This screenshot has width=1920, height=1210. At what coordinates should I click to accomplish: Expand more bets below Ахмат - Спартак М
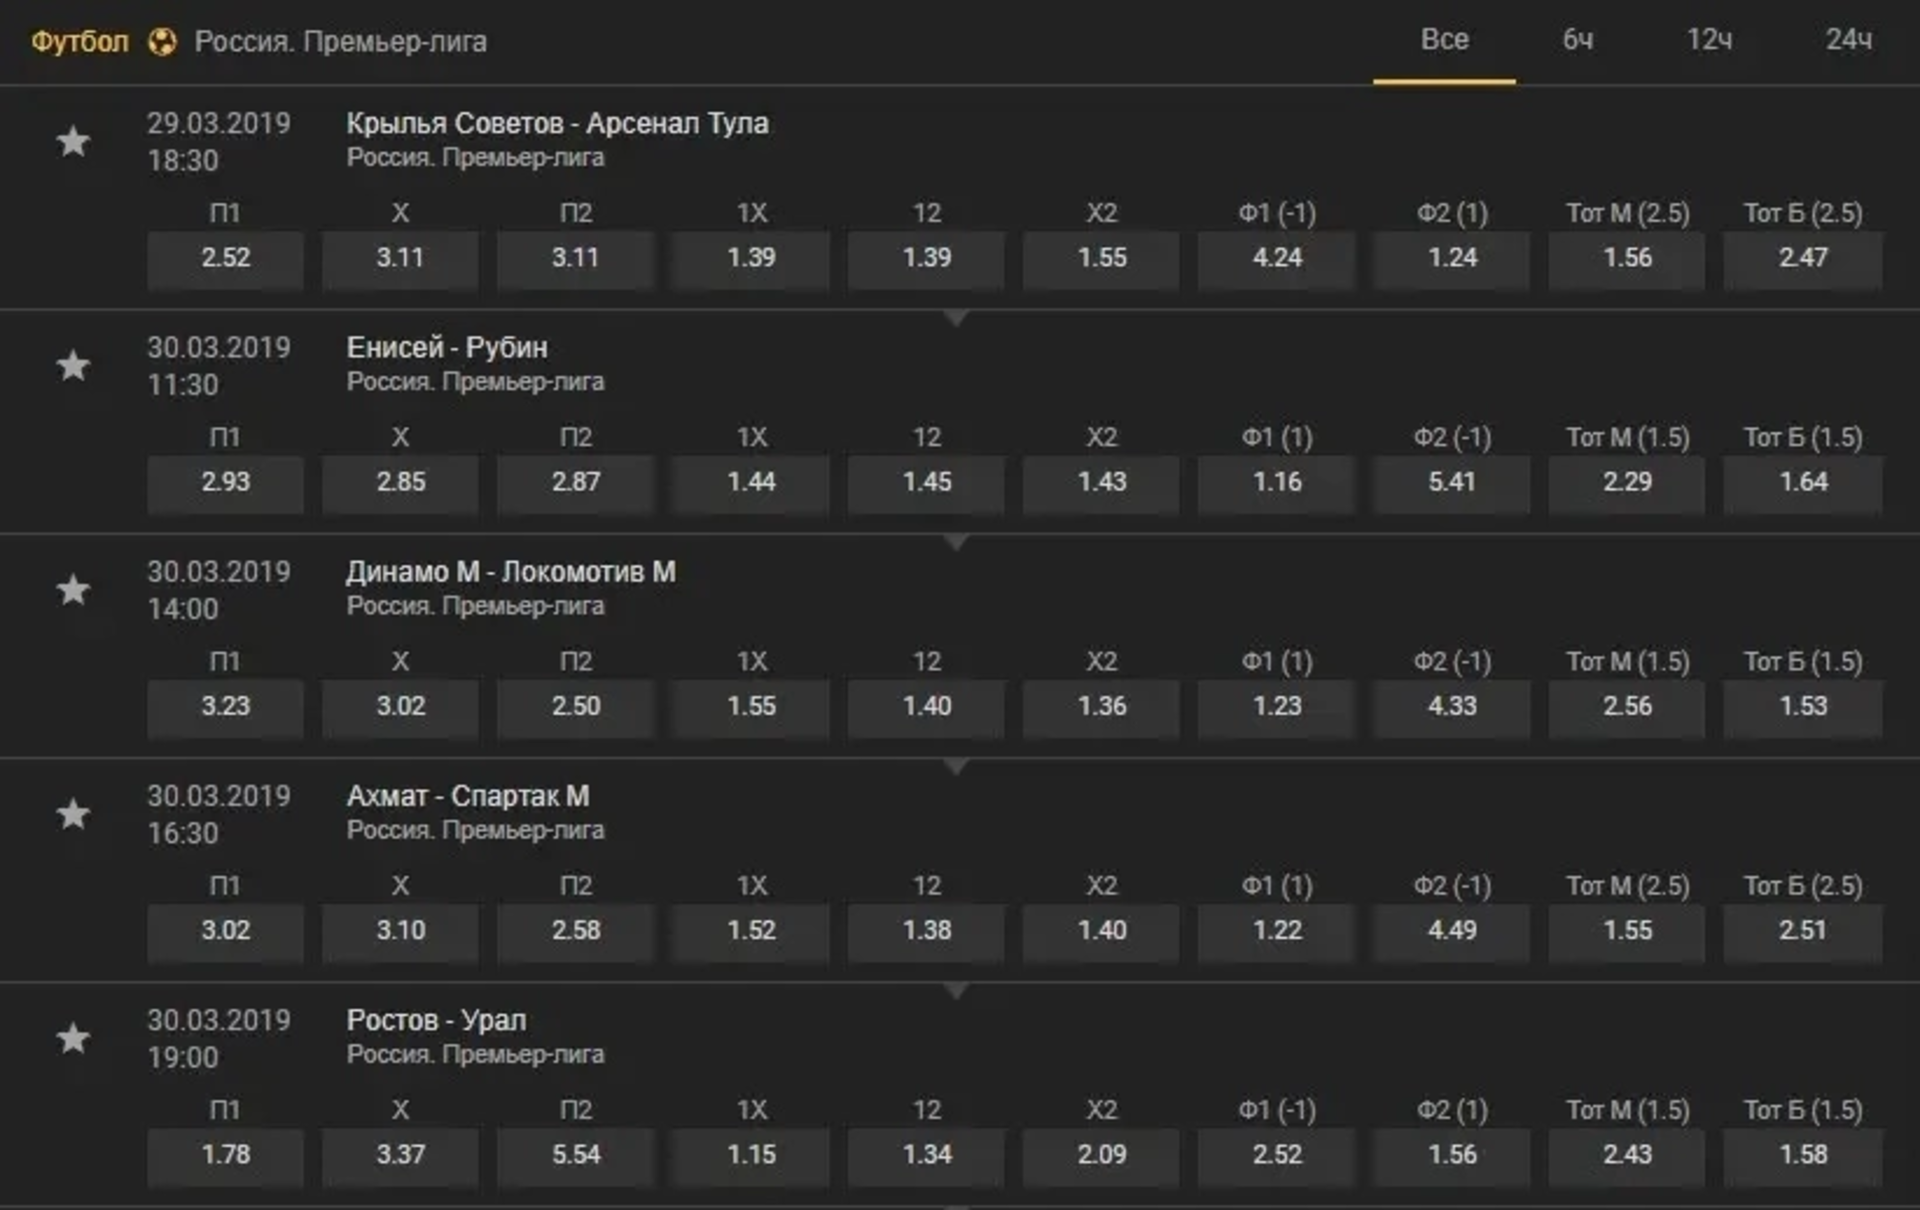coord(956,990)
